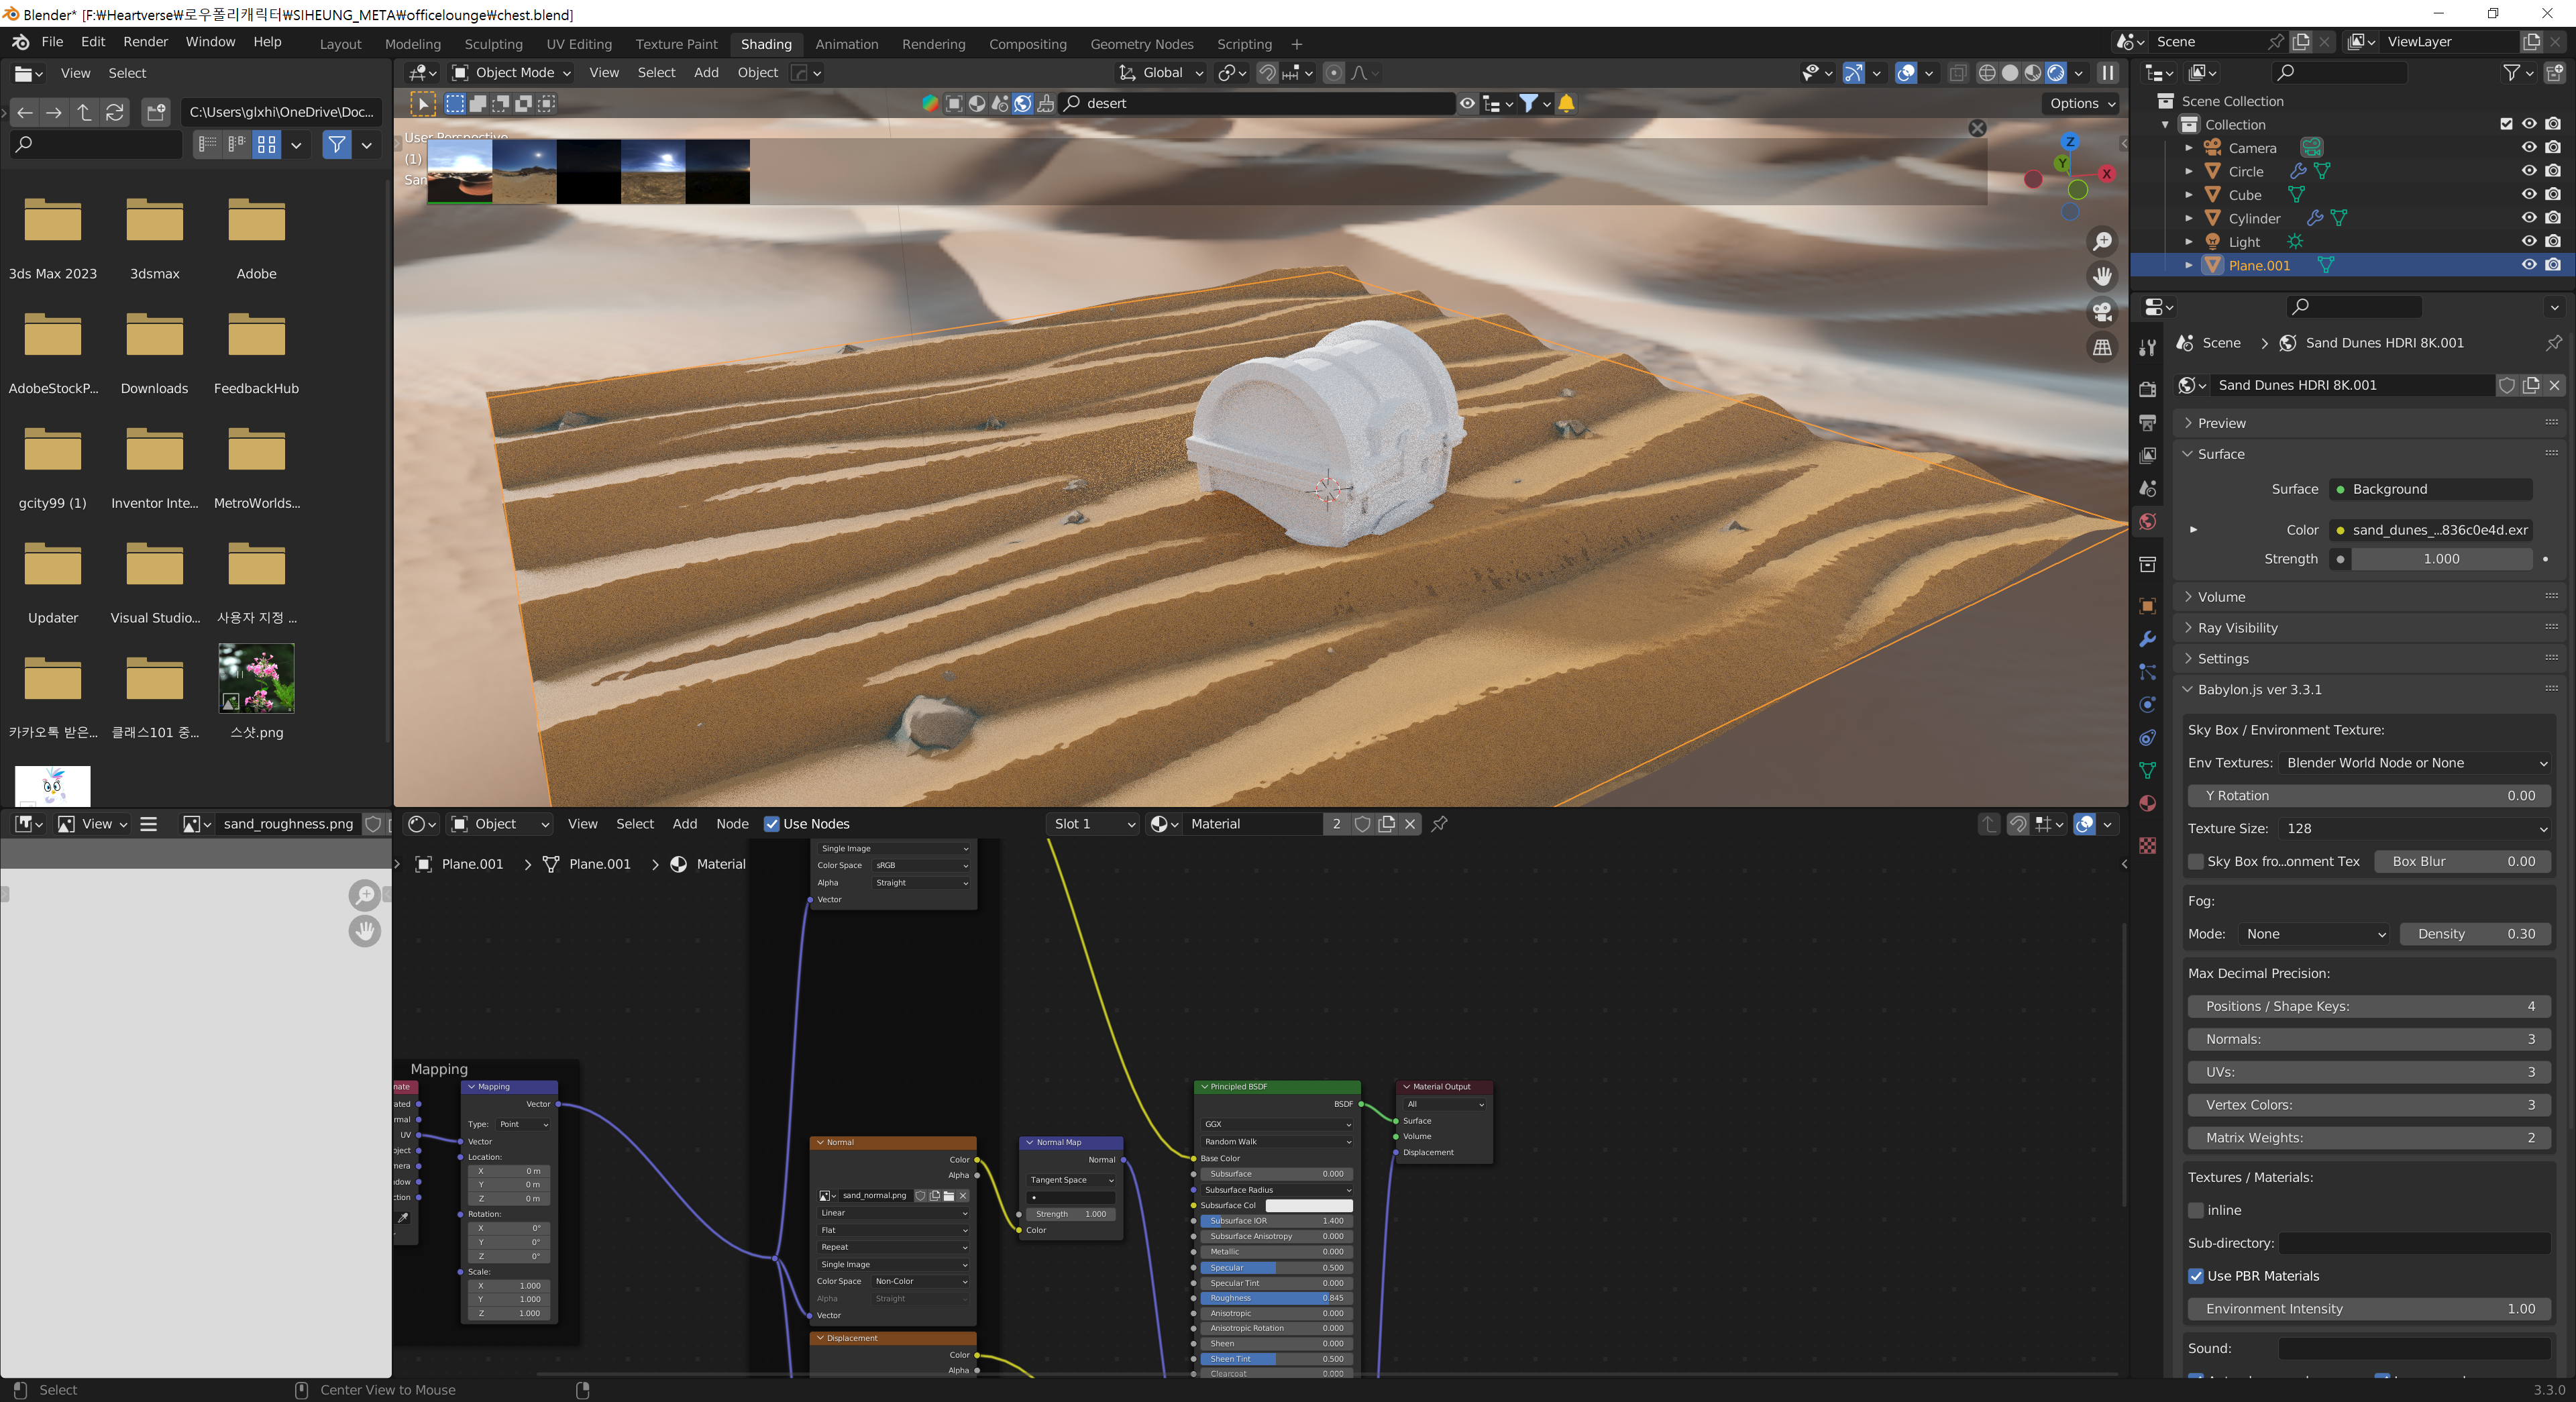Adjust the Roughness slider in Principled BSDF
2576x1402 pixels.
1275,1298
